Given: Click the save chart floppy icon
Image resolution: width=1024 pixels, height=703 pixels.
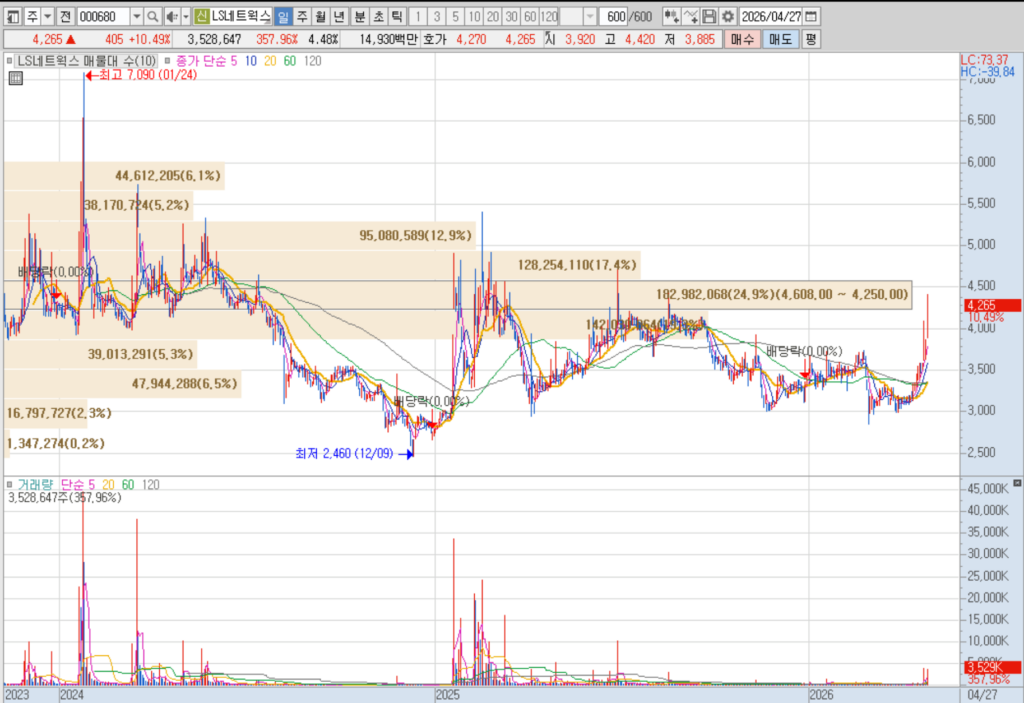Looking at the screenshot, I should [709, 16].
